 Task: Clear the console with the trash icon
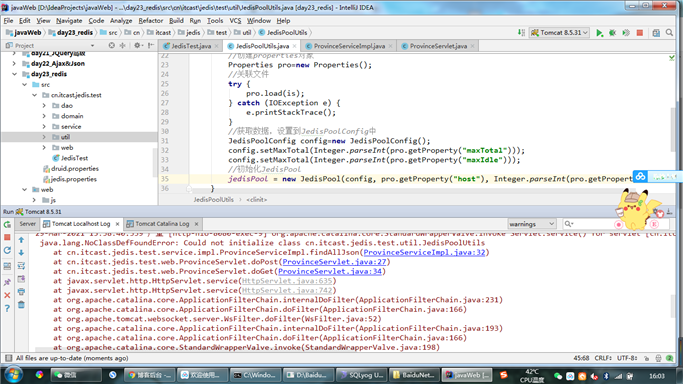[x=21, y=305]
